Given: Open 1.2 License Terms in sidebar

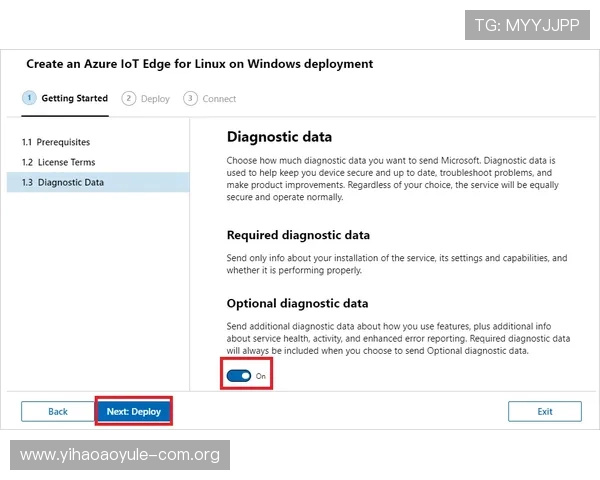Looking at the screenshot, I should [x=59, y=162].
